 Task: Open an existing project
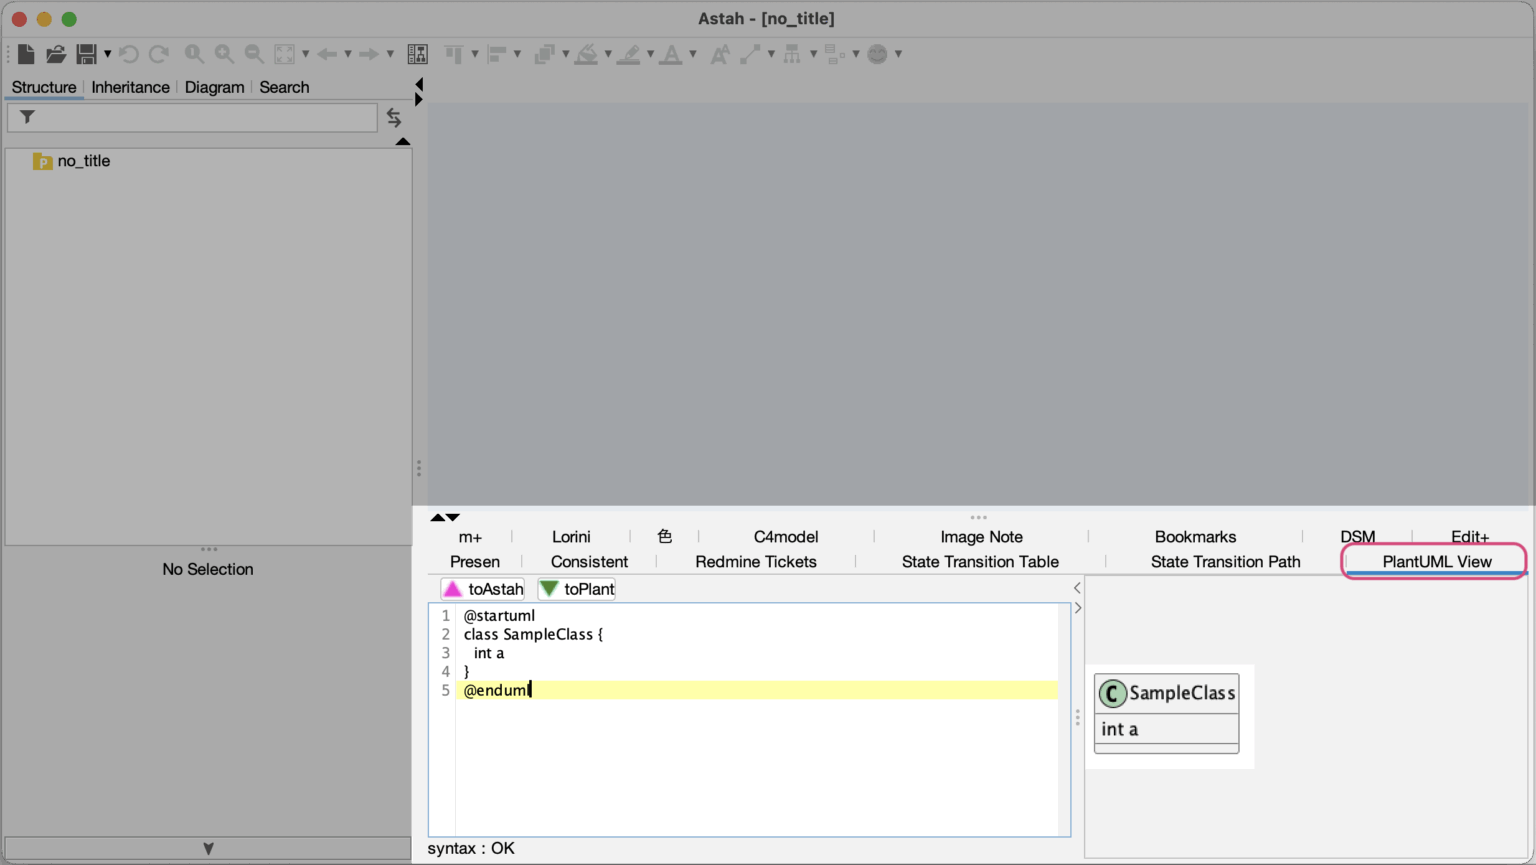pos(56,54)
